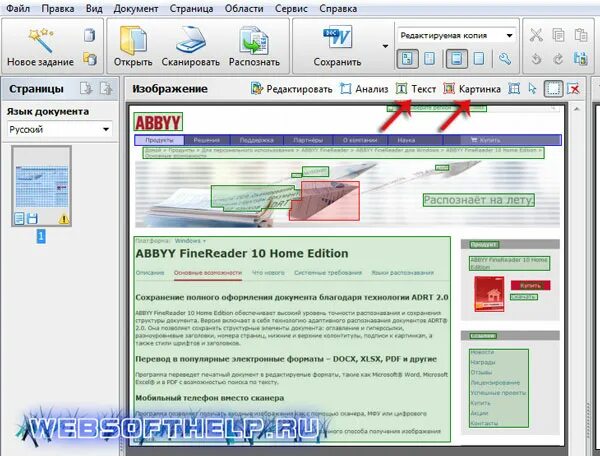Click the image pane scroll up arrow

pos(576,109)
